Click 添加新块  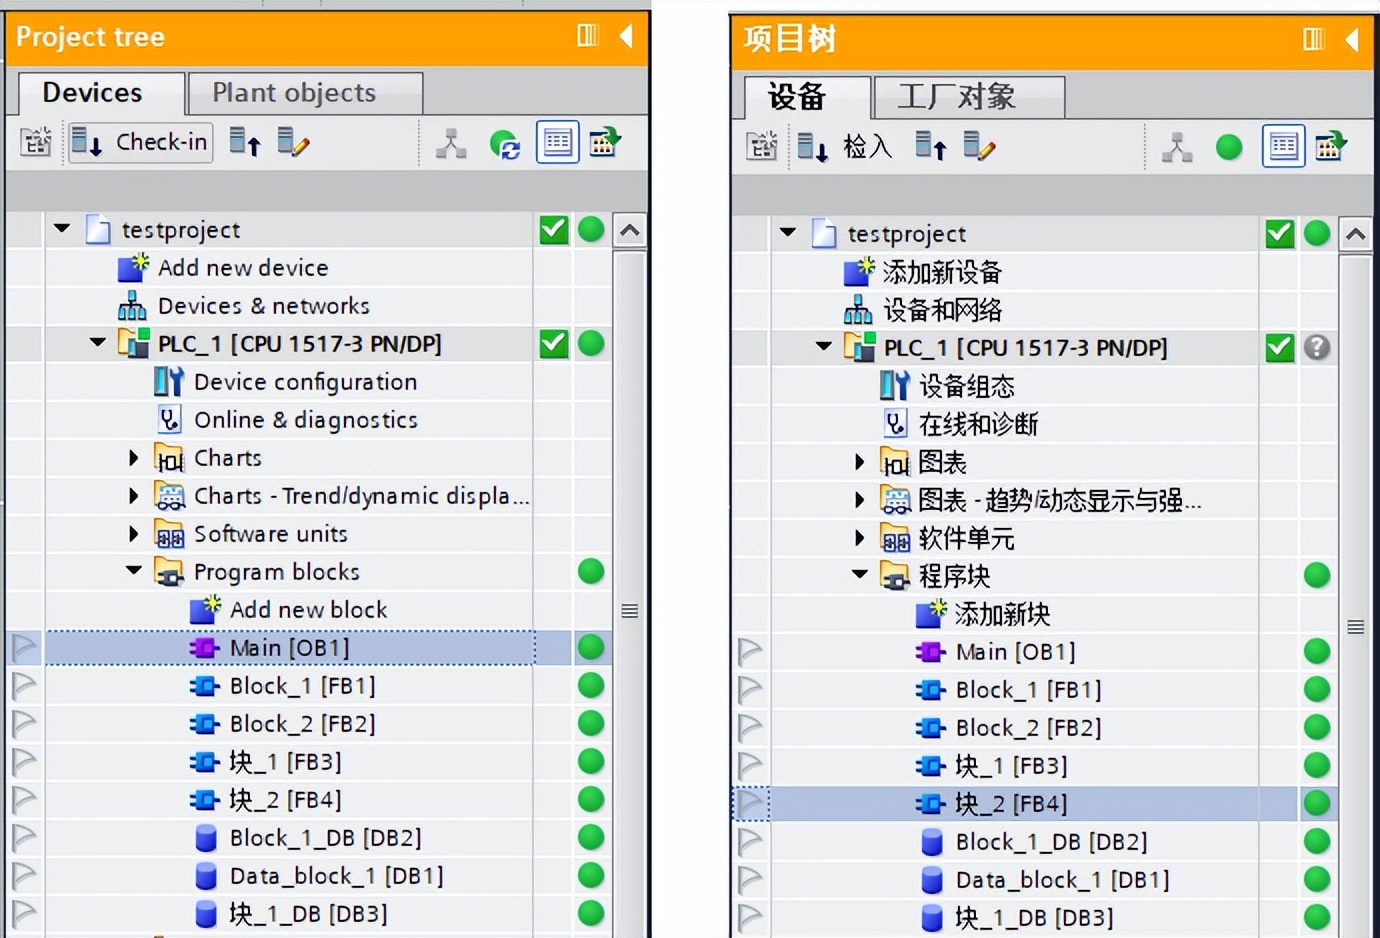pyautogui.click(x=1002, y=614)
